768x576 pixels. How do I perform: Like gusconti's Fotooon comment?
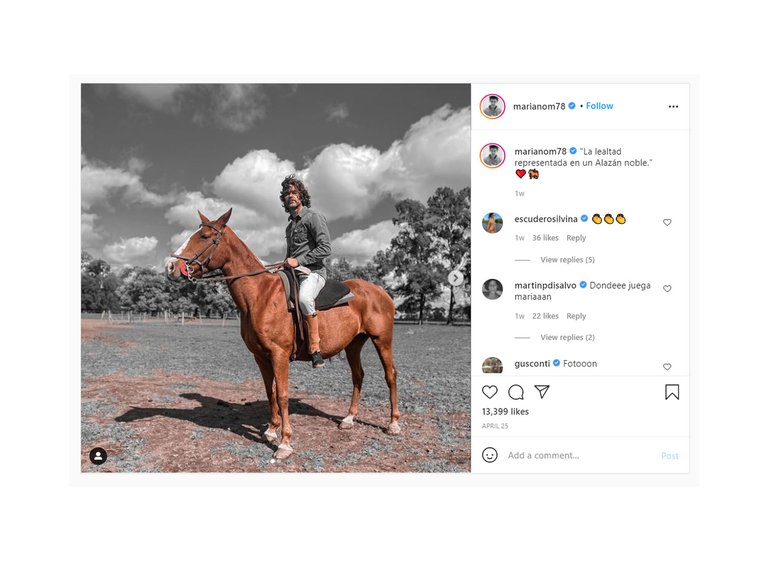[x=667, y=366]
